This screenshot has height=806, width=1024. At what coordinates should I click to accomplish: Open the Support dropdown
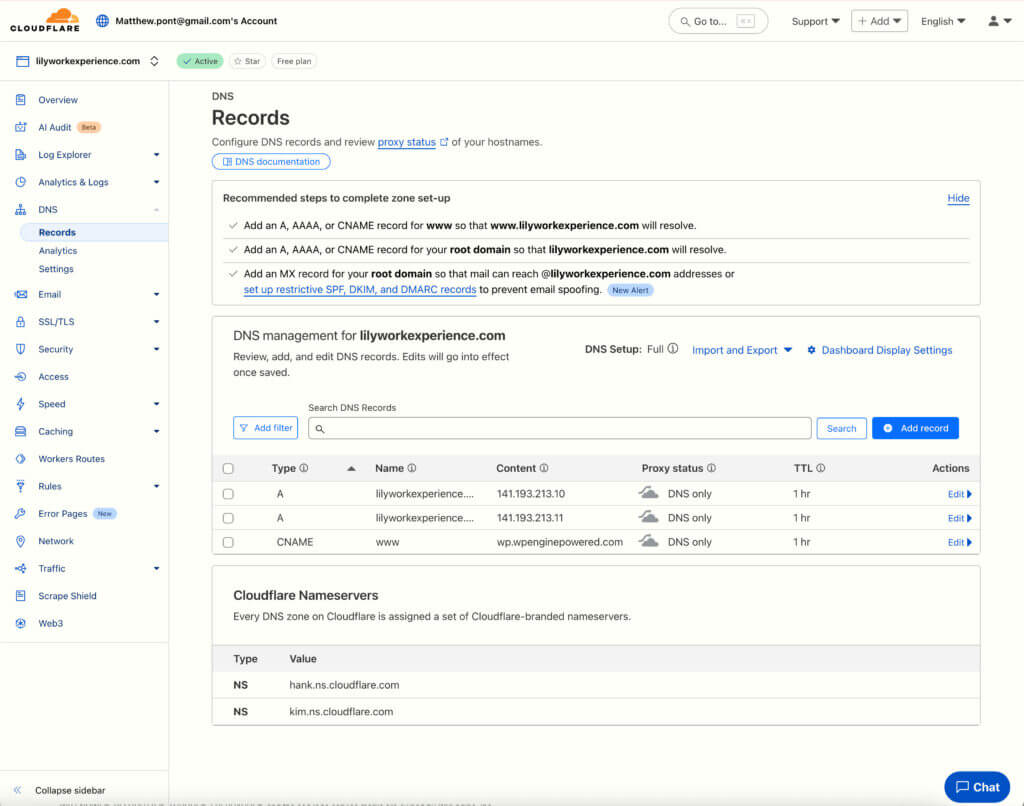click(816, 22)
